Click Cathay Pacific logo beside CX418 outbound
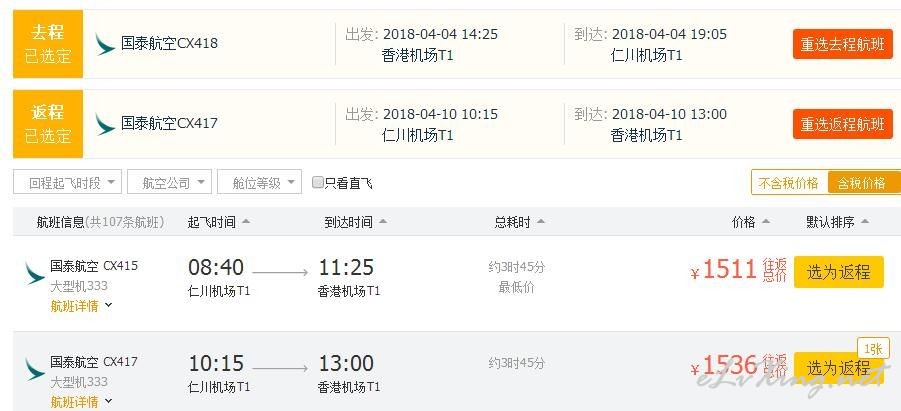The height and width of the screenshot is (411, 901). pos(105,45)
